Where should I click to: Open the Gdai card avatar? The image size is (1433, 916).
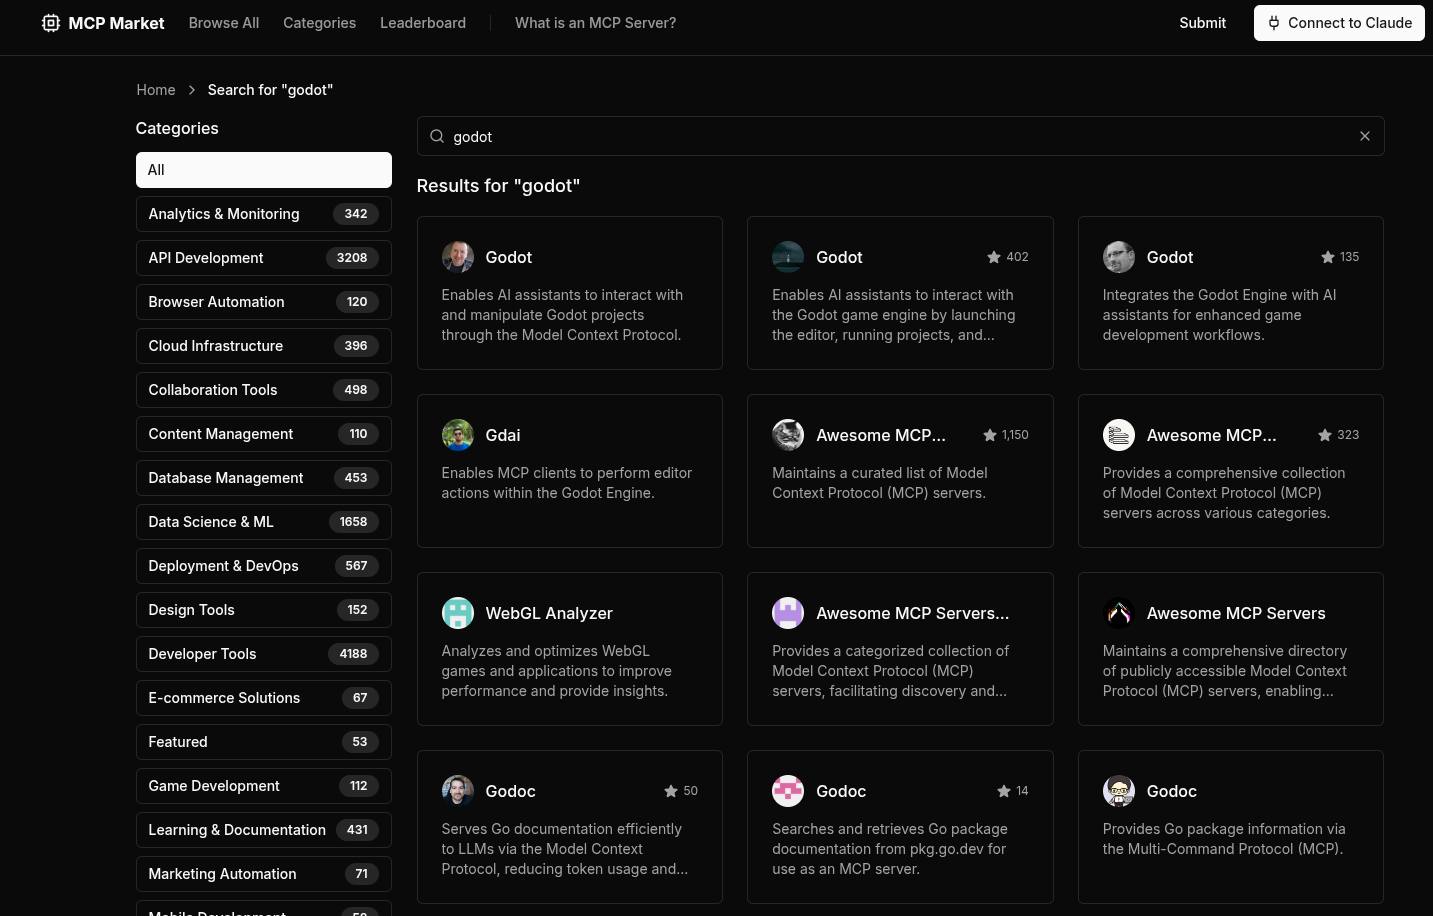[458, 435]
